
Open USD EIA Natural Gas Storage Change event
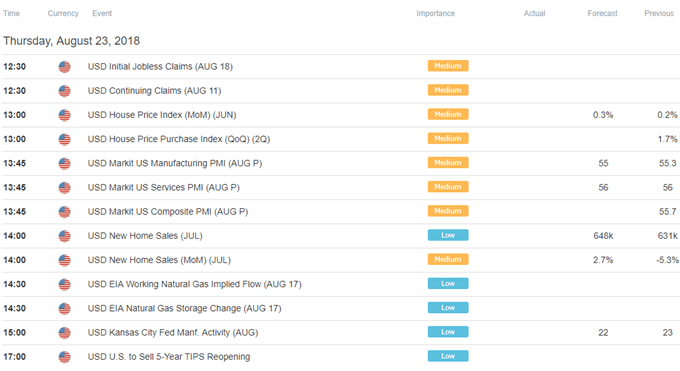(x=184, y=309)
